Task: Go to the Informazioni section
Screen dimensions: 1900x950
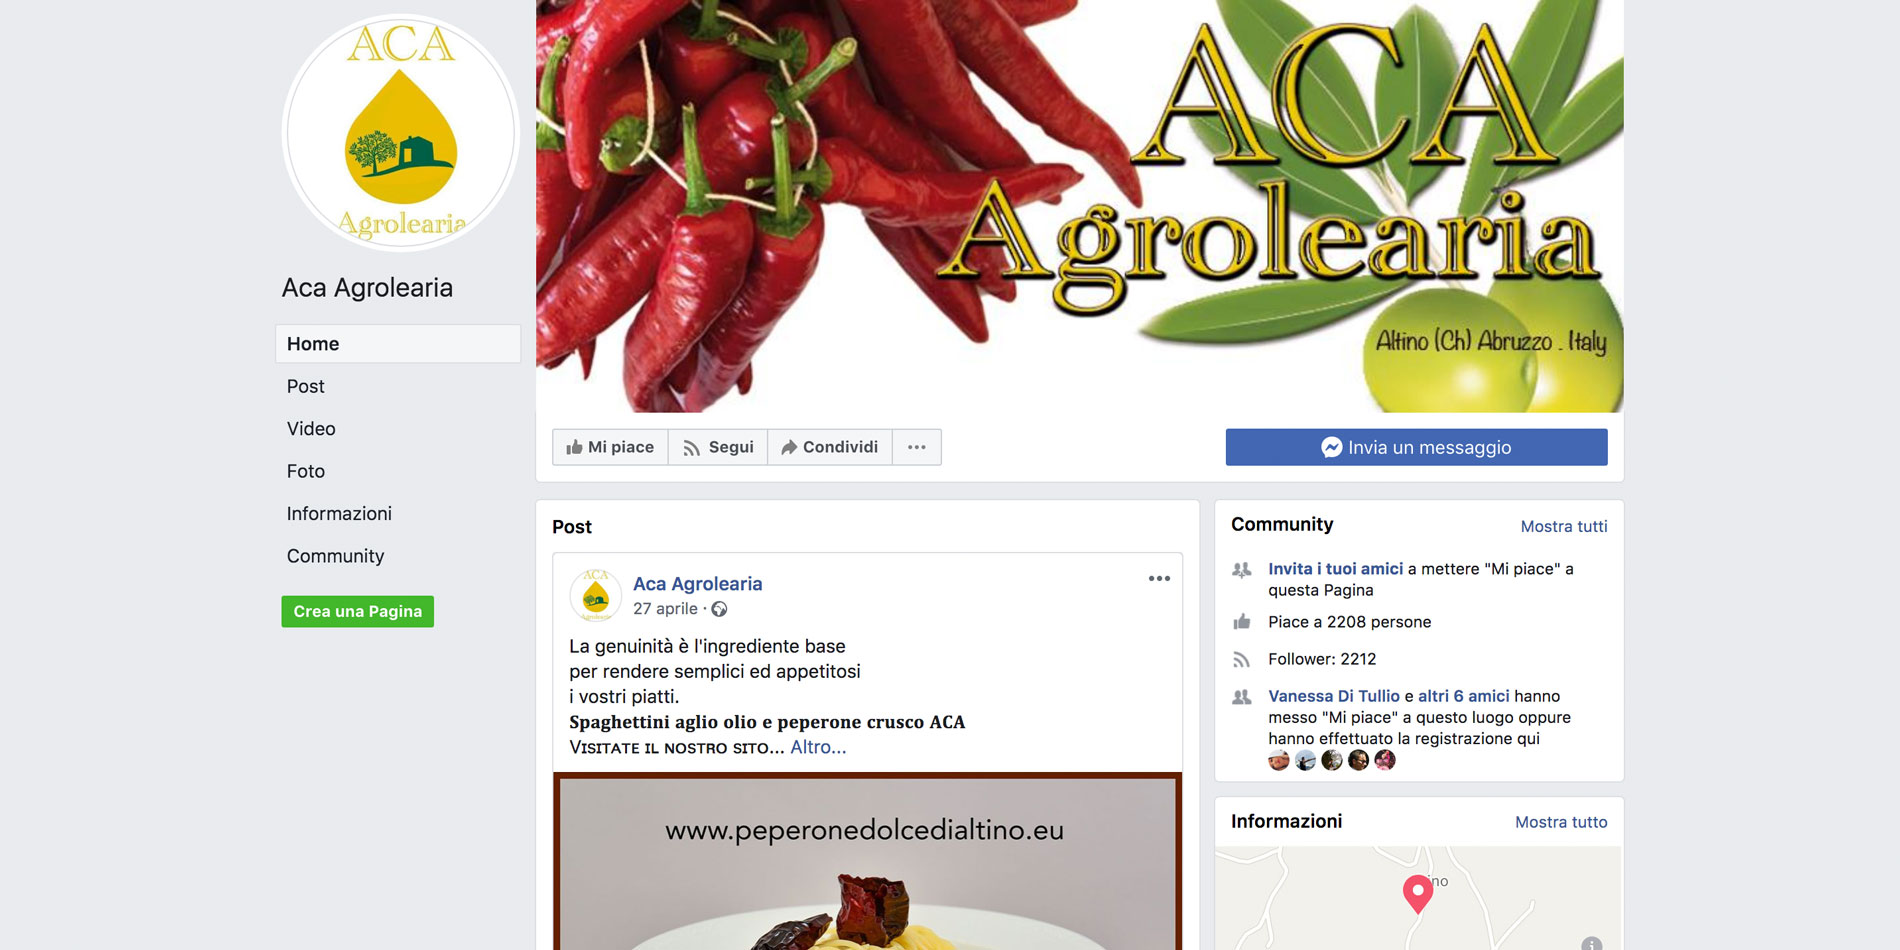Action: (339, 514)
